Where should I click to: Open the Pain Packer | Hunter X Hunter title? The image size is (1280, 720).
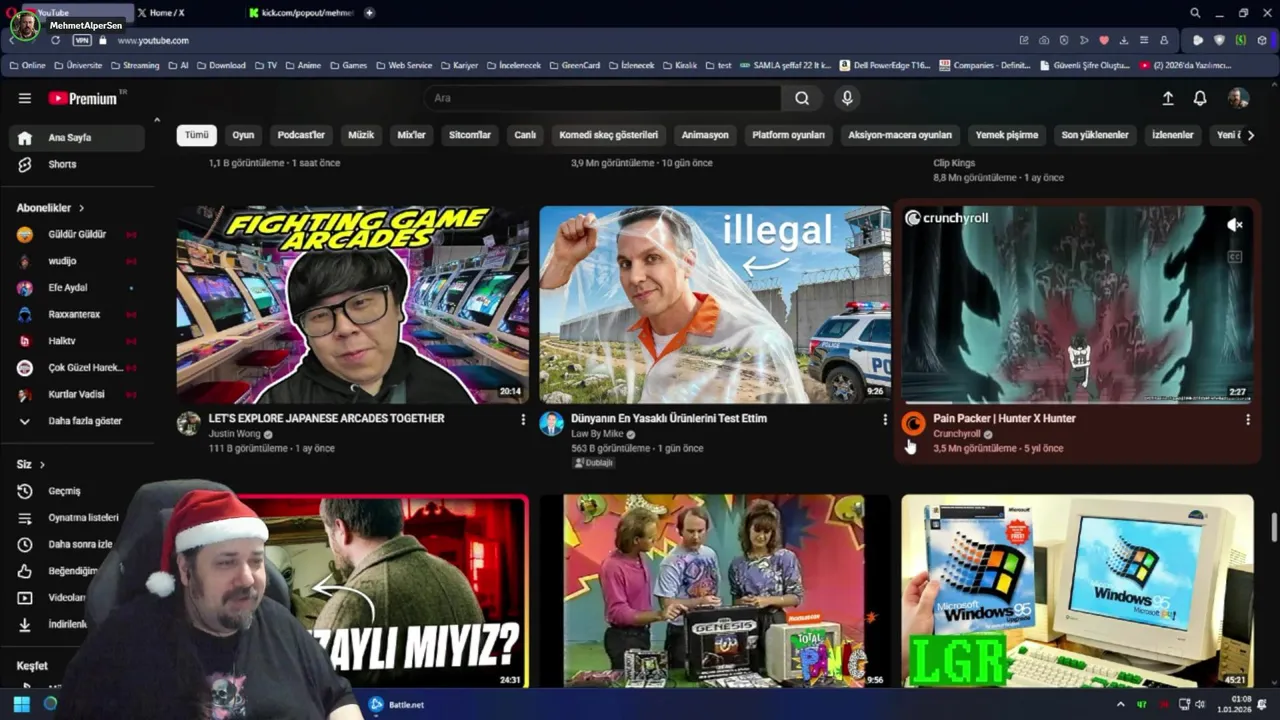1004,418
